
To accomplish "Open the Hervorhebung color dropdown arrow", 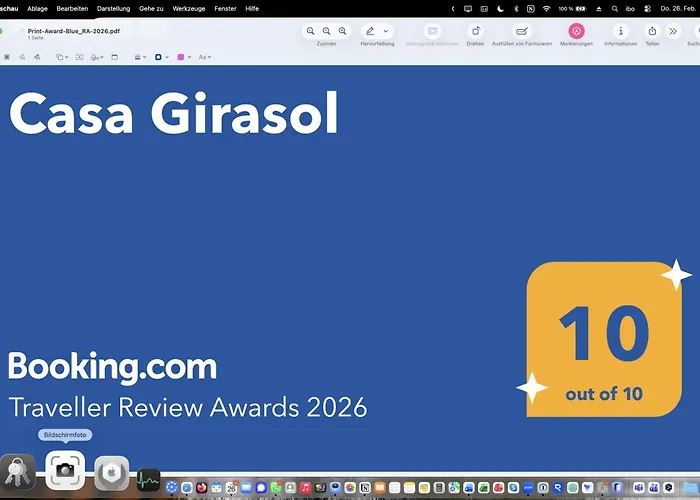I will click(386, 31).
